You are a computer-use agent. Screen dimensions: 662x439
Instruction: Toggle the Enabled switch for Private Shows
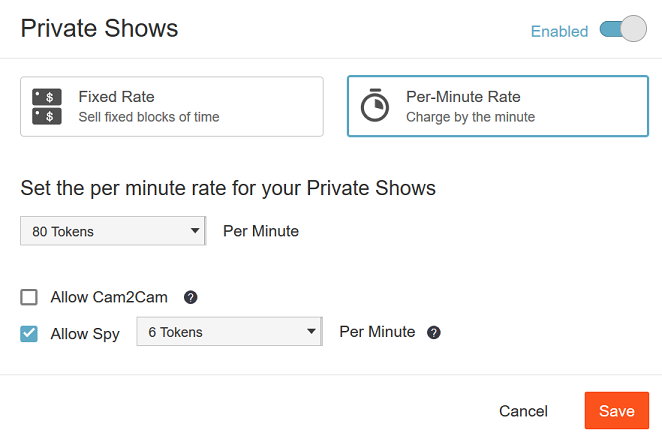[x=623, y=30]
